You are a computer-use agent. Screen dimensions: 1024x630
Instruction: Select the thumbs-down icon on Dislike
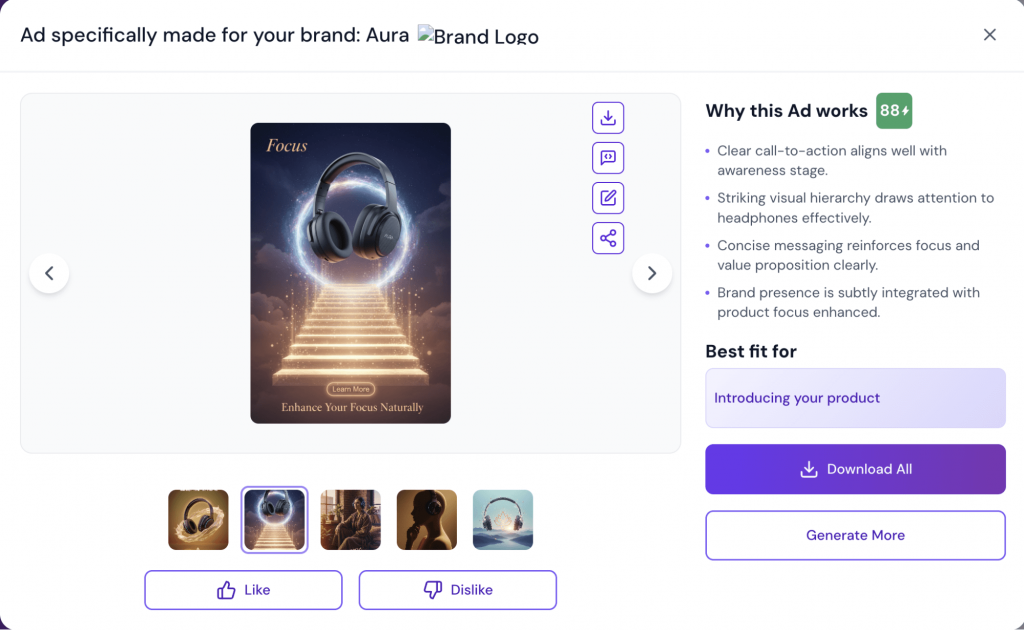tap(432, 589)
